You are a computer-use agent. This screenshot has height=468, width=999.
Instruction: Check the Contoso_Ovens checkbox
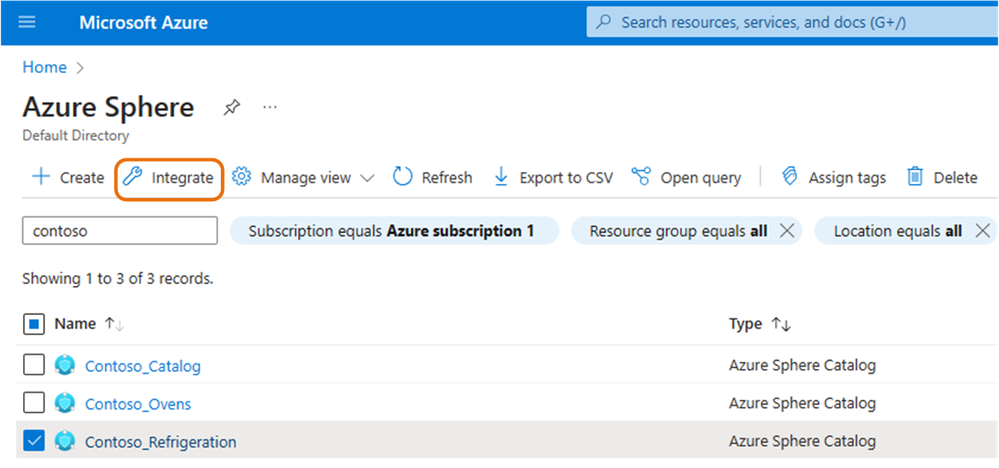pos(34,402)
